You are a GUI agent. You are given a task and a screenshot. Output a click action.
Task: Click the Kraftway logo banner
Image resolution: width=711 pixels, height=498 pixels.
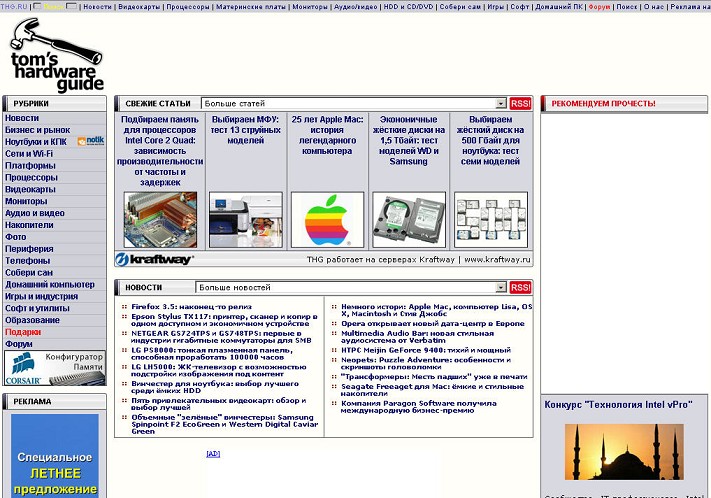tap(154, 259)
